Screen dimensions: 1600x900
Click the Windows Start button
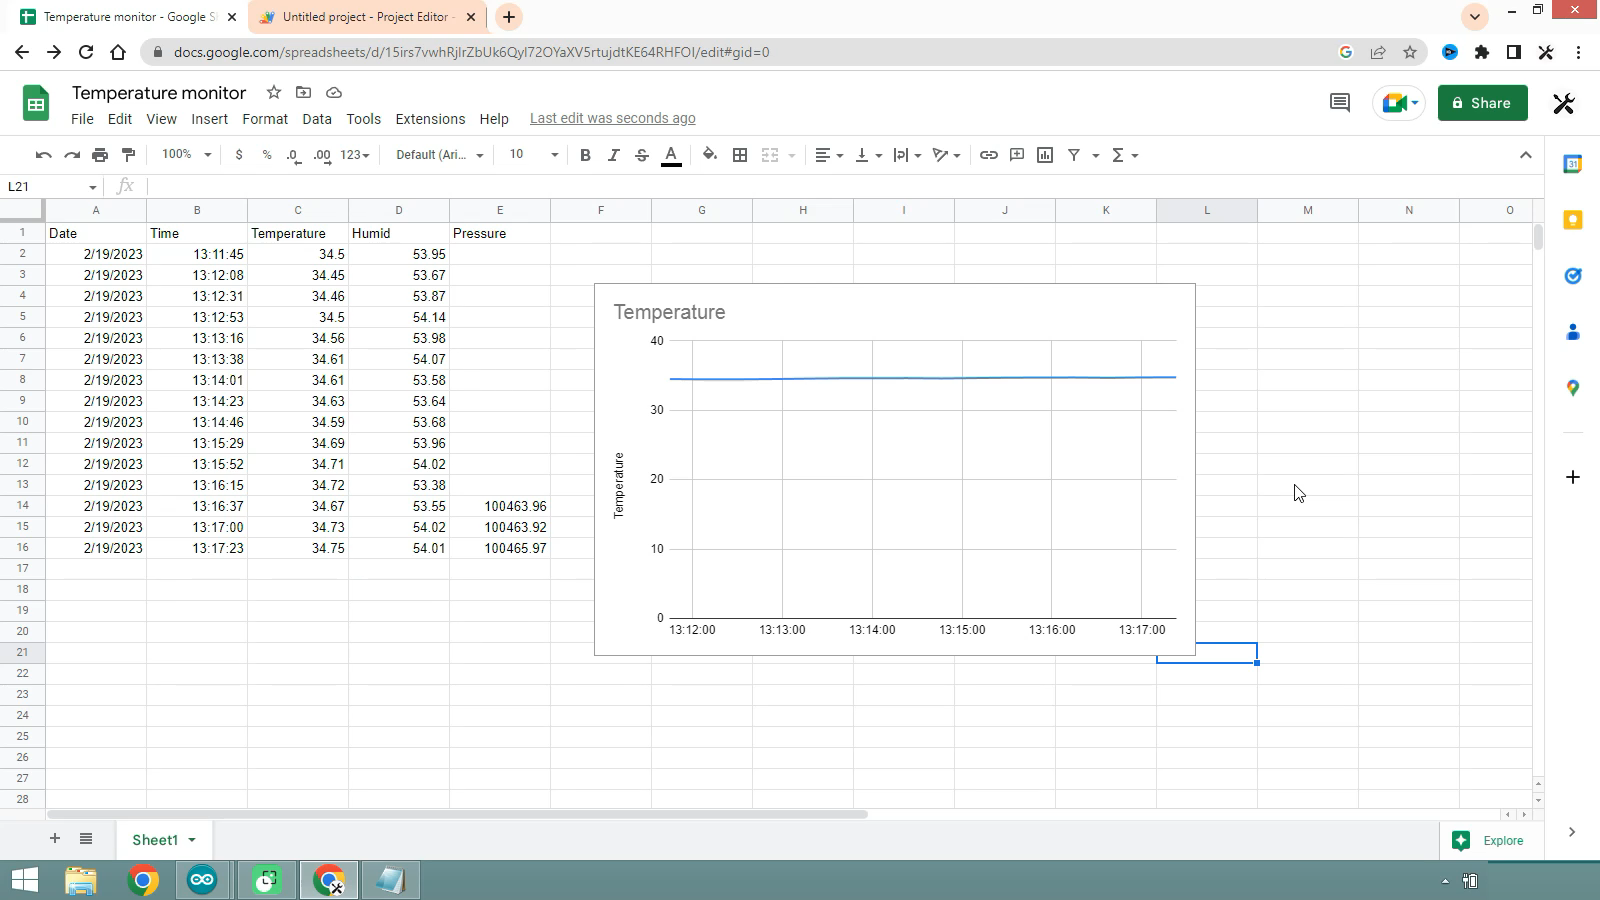(24, 880)
